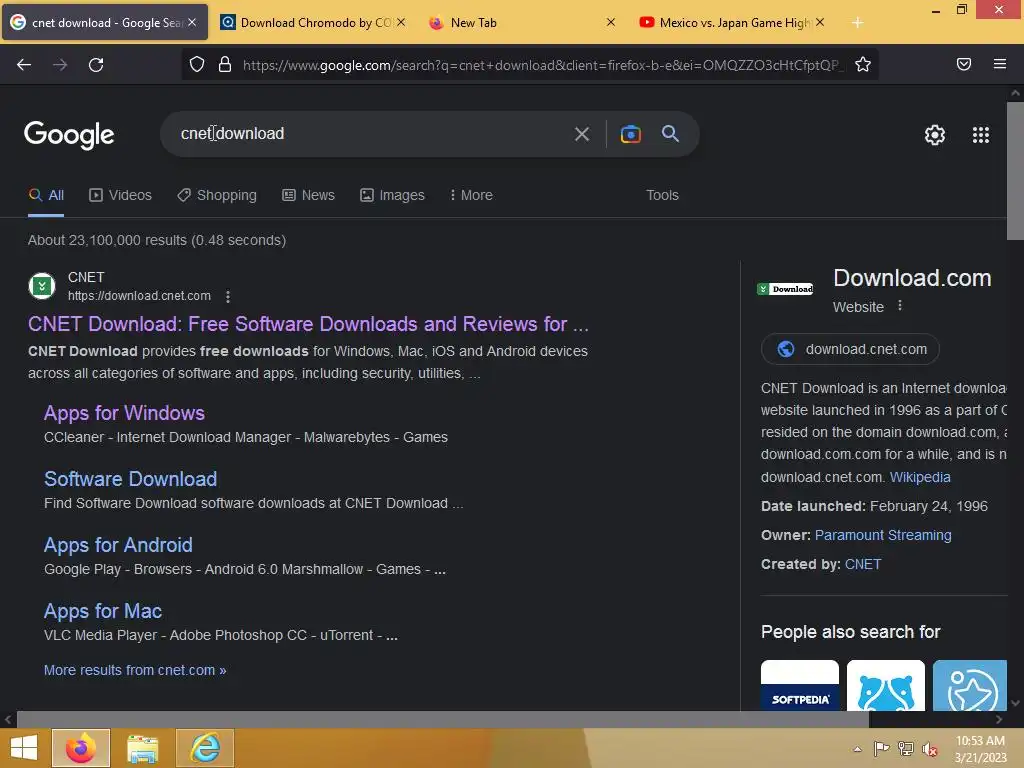Launch Internet Explorer from taskbar
Viewport: 1024px width, 768px height.
(204, 748)
